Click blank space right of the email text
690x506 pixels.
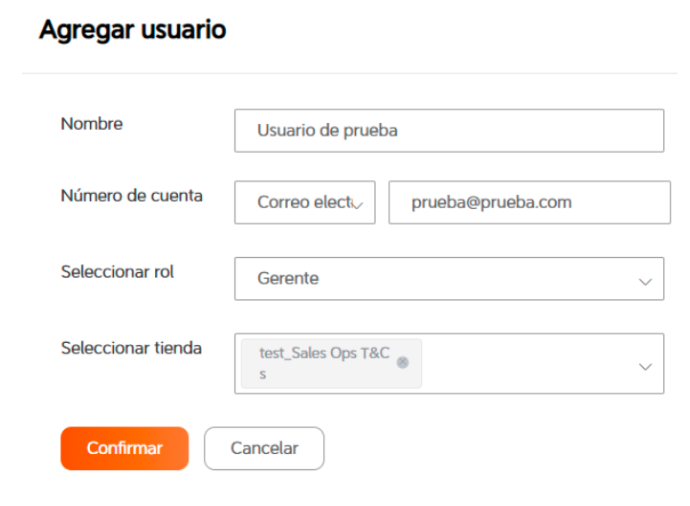tap(620, 202)
